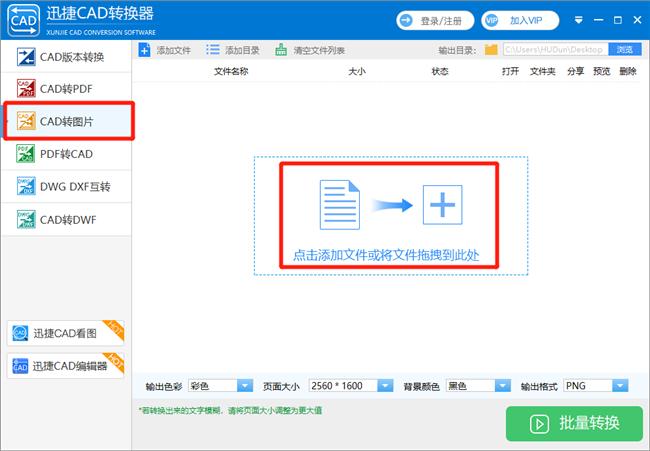Click the 清空文件列表 label
Viewport: 650px width, 451px height.
pyautogui.click(x=319, y=51)
